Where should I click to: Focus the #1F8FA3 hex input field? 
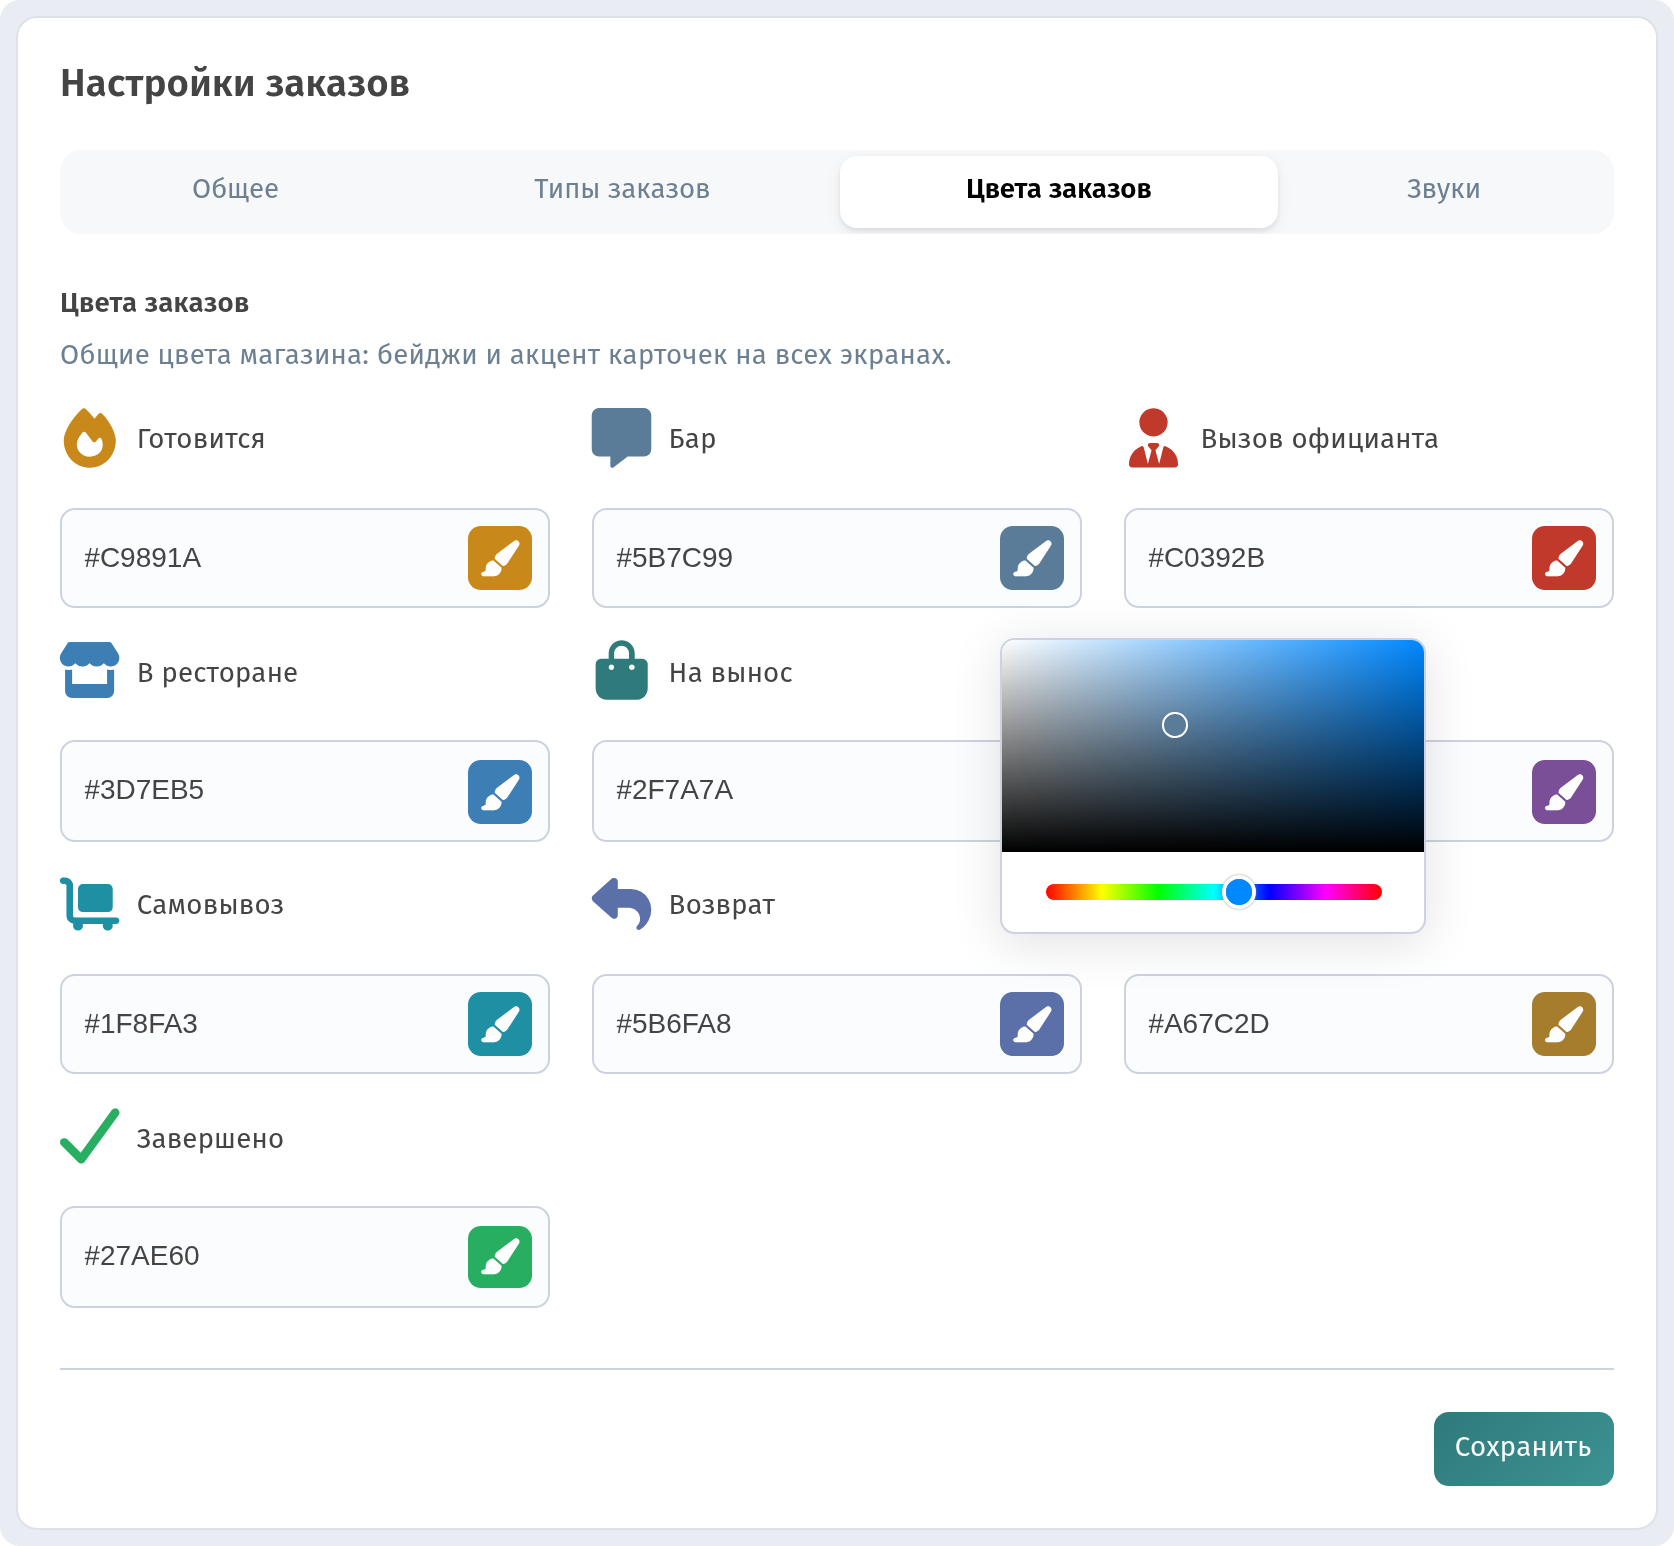tap(305, 1024)
